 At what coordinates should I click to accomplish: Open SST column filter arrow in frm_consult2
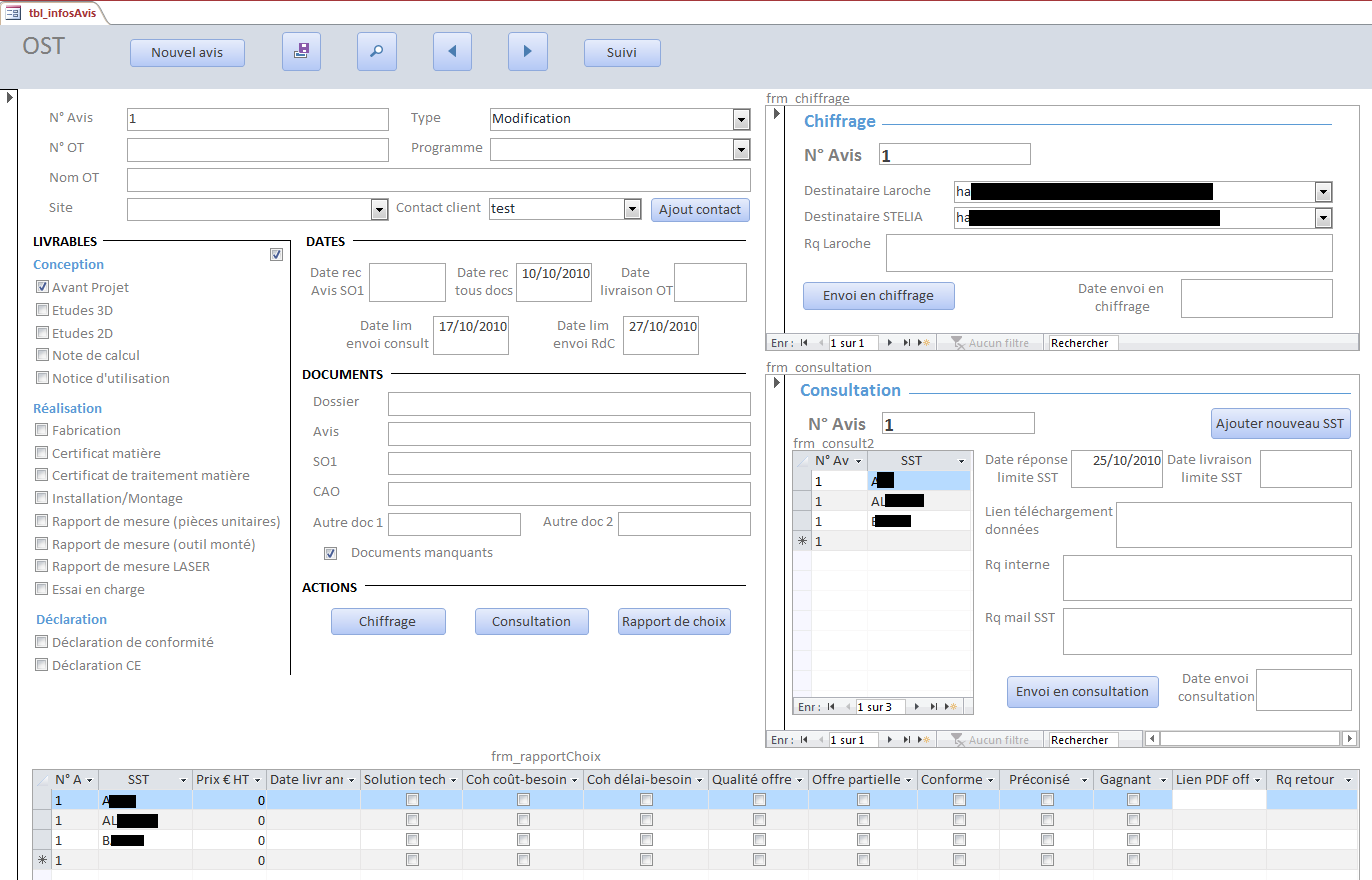(x=961, y=461)
